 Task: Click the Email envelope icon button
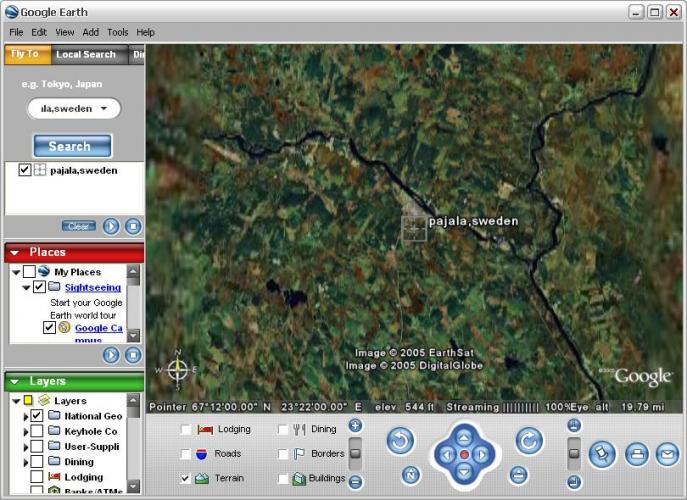pos(667,454)
